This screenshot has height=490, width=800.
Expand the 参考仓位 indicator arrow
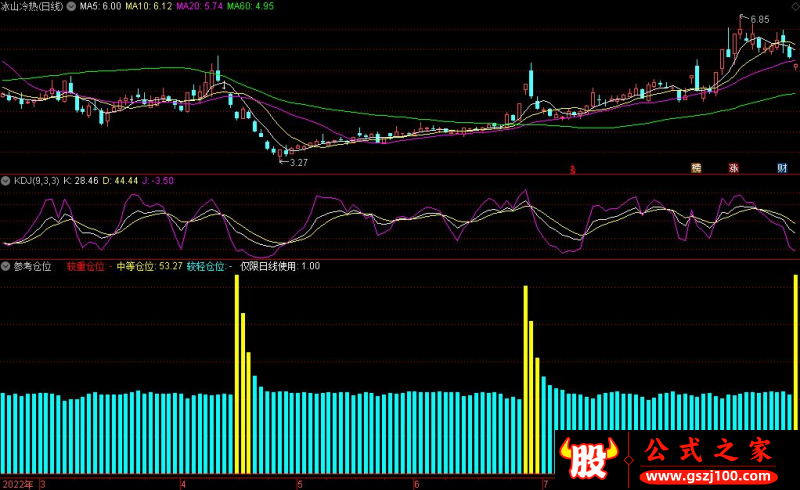6,267
